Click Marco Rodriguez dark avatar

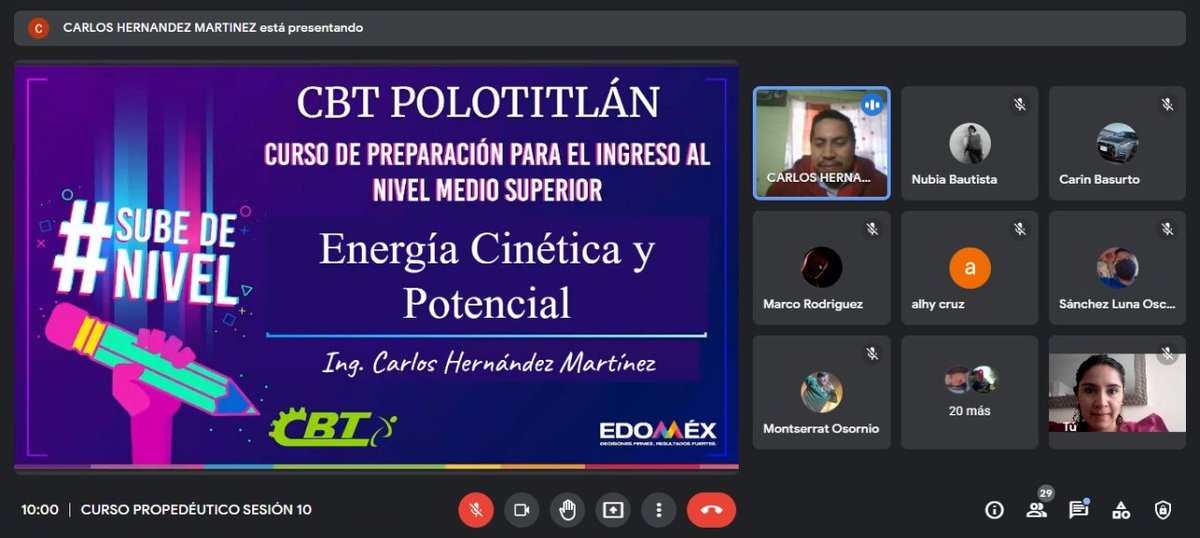coord(821,268)
